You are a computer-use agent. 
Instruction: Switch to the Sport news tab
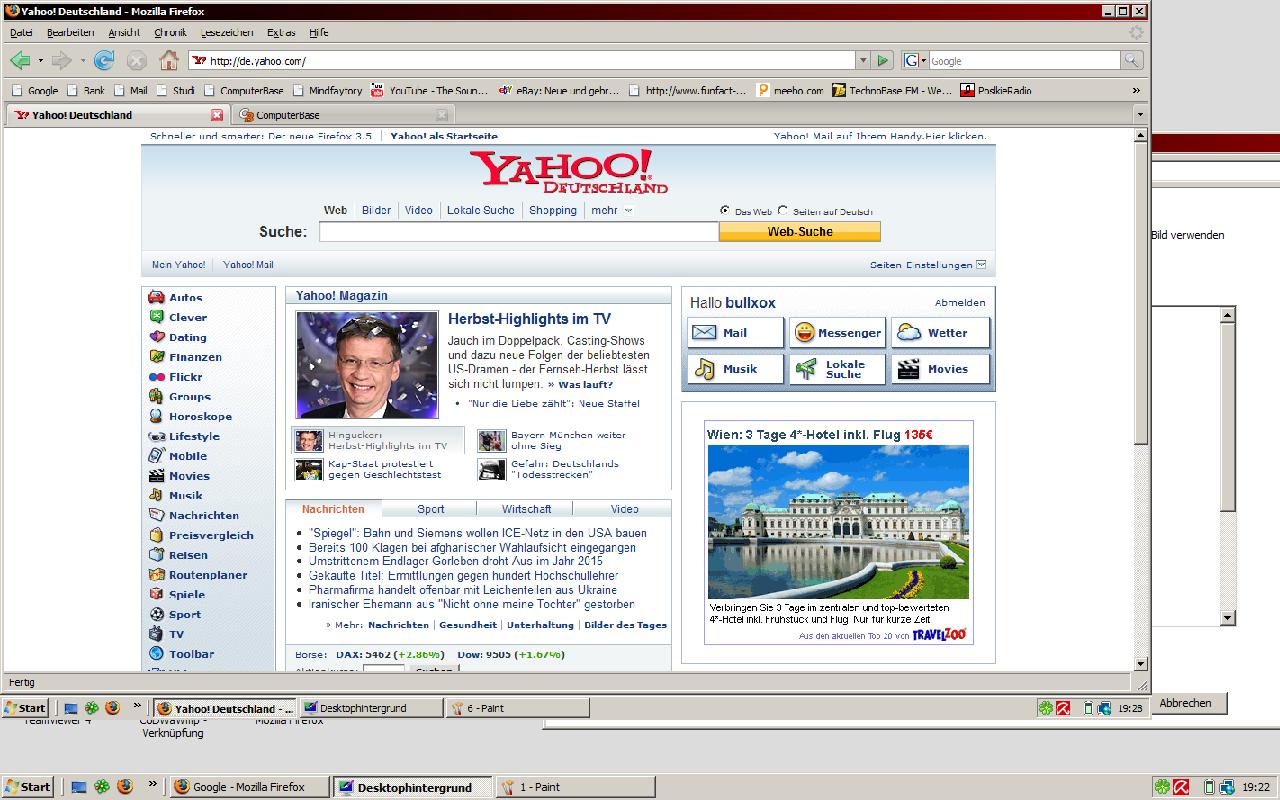[x=431, y=509]
